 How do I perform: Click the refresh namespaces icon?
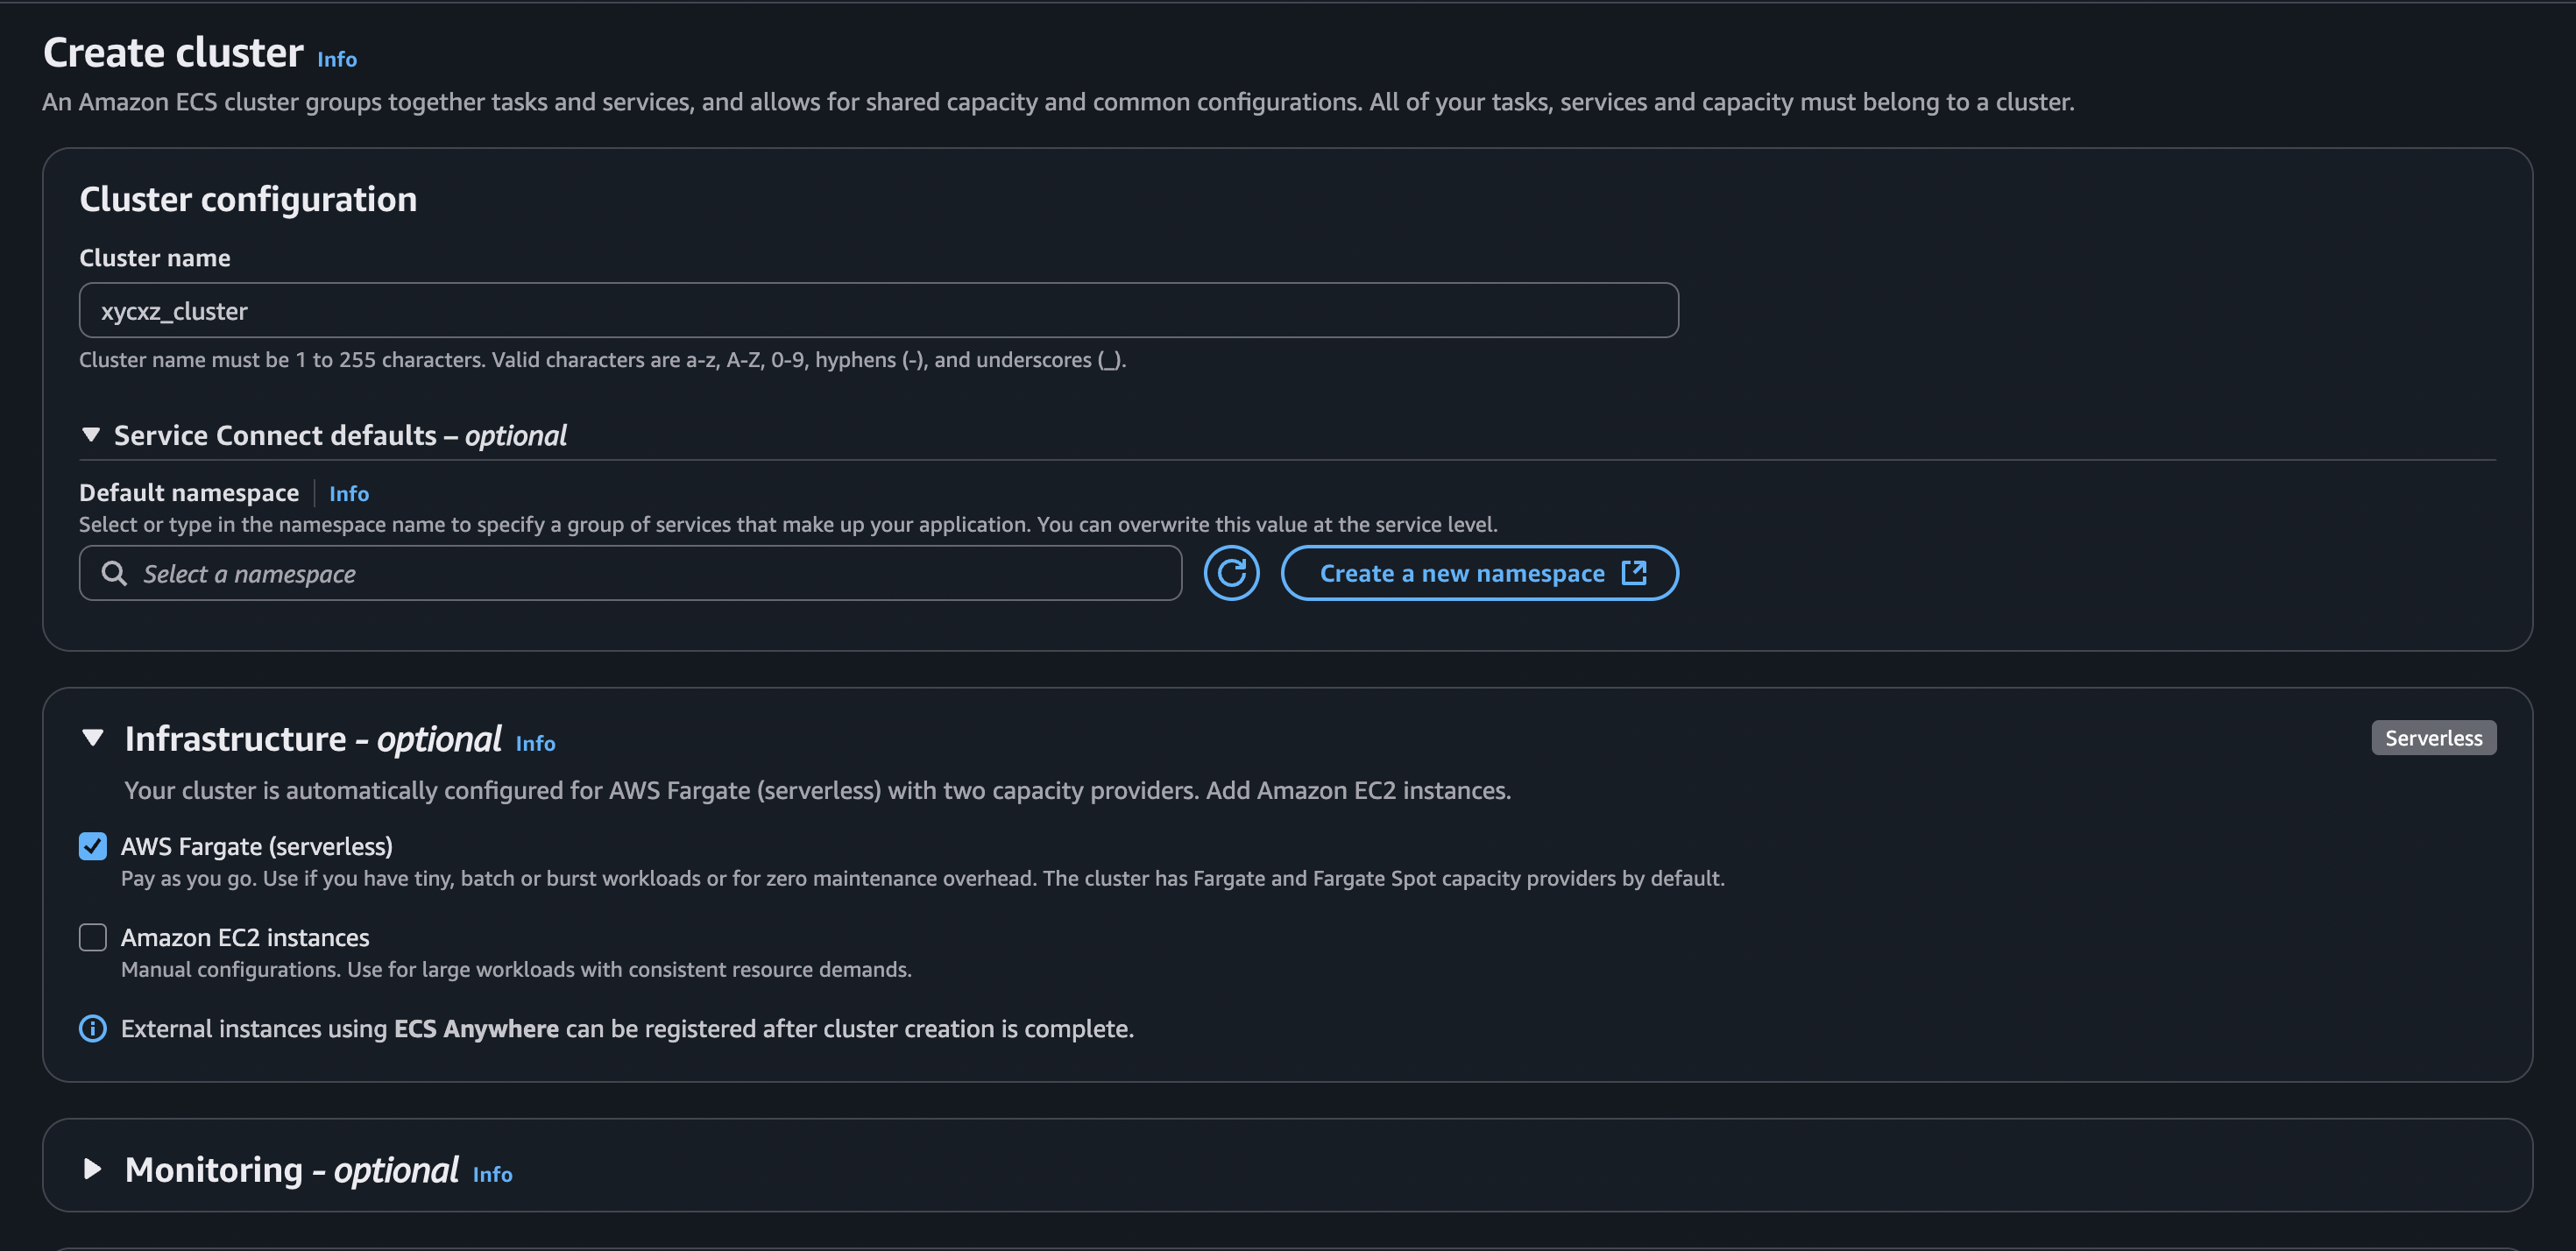click(1231, 573)
